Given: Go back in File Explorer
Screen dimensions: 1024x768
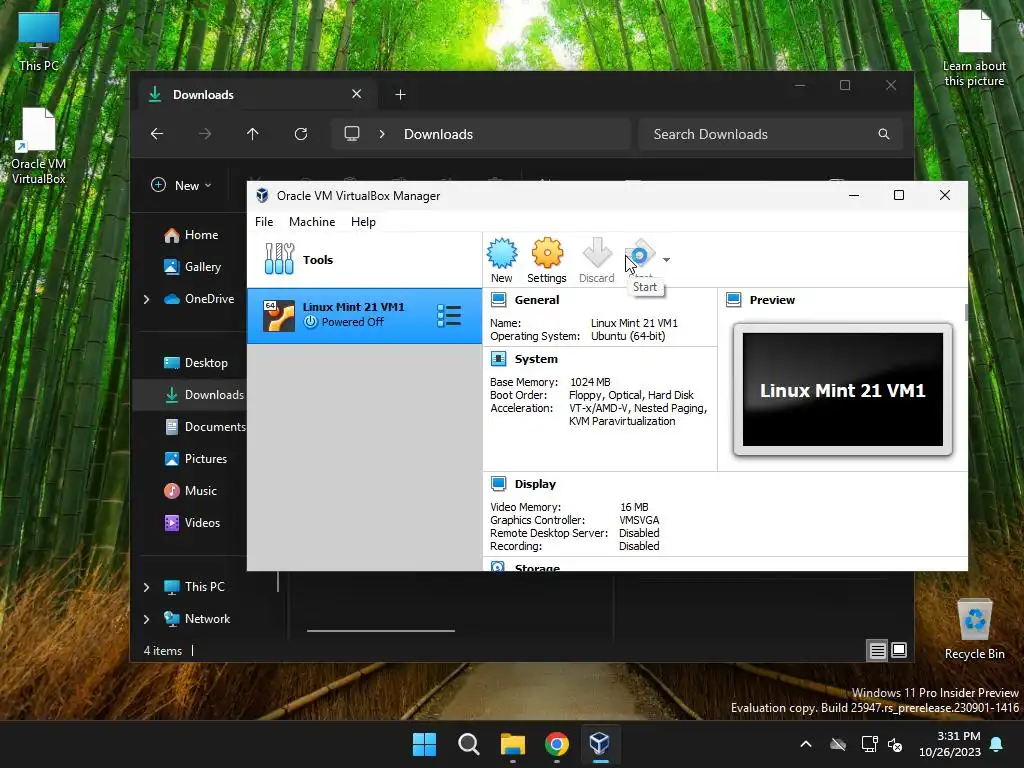Looking at the screenshot, I should click(x=157, y=134).
